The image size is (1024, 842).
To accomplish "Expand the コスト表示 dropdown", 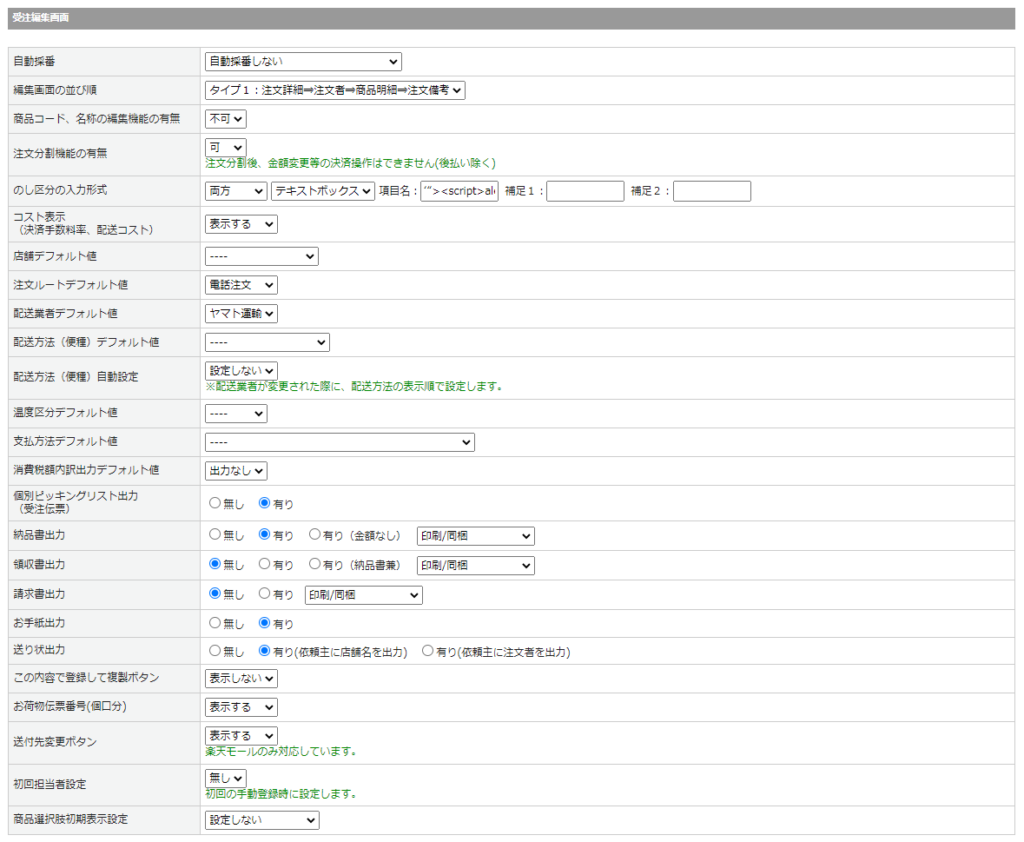I will 241,224.
